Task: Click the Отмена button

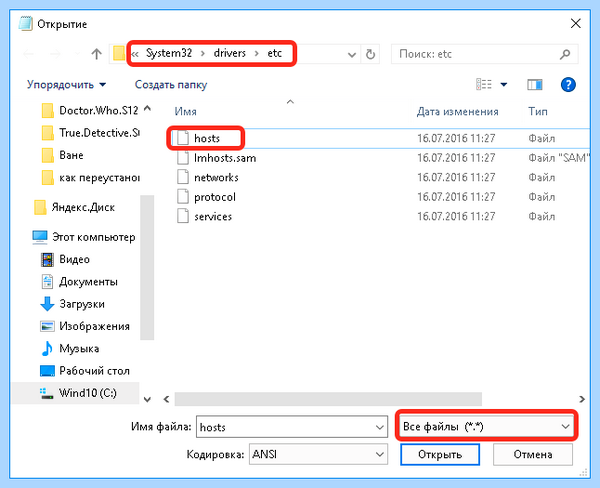Action: coord(533,454)
